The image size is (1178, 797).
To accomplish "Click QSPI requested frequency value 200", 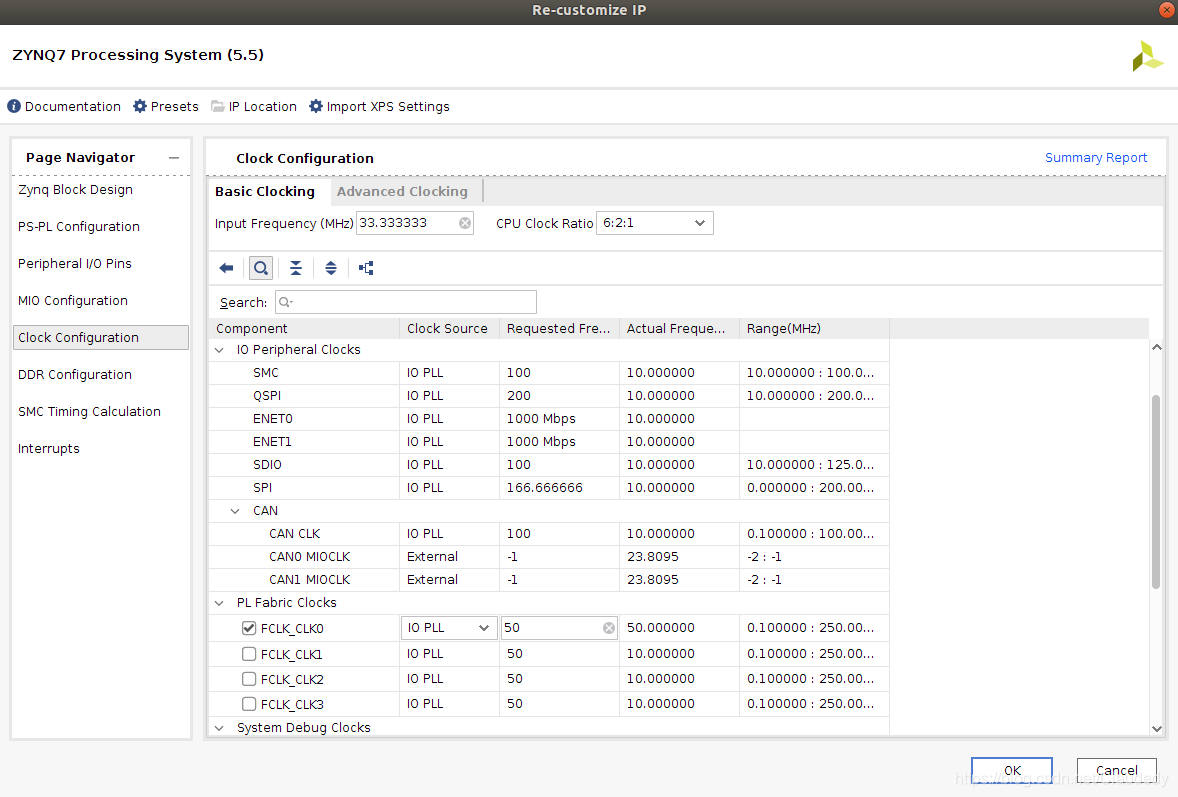I will (x=518, y=396).
